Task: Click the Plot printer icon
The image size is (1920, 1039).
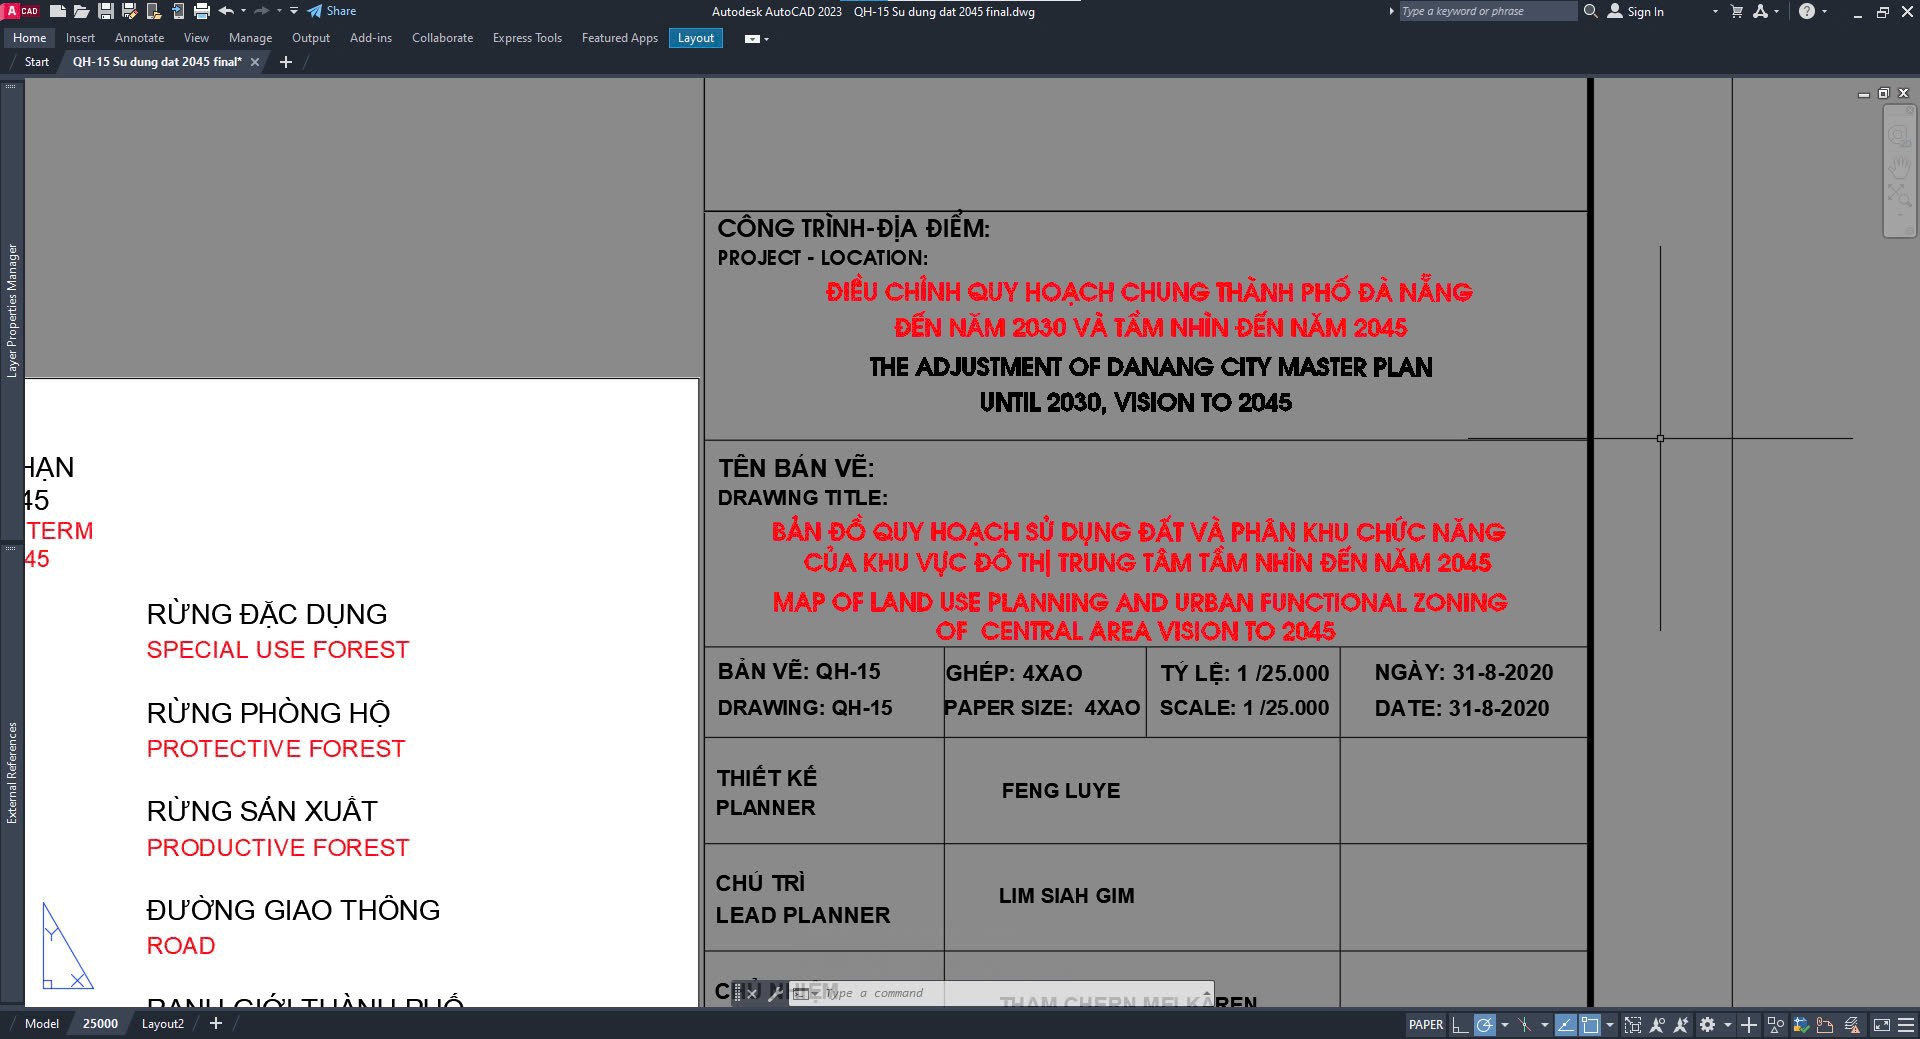Action: 201,11
